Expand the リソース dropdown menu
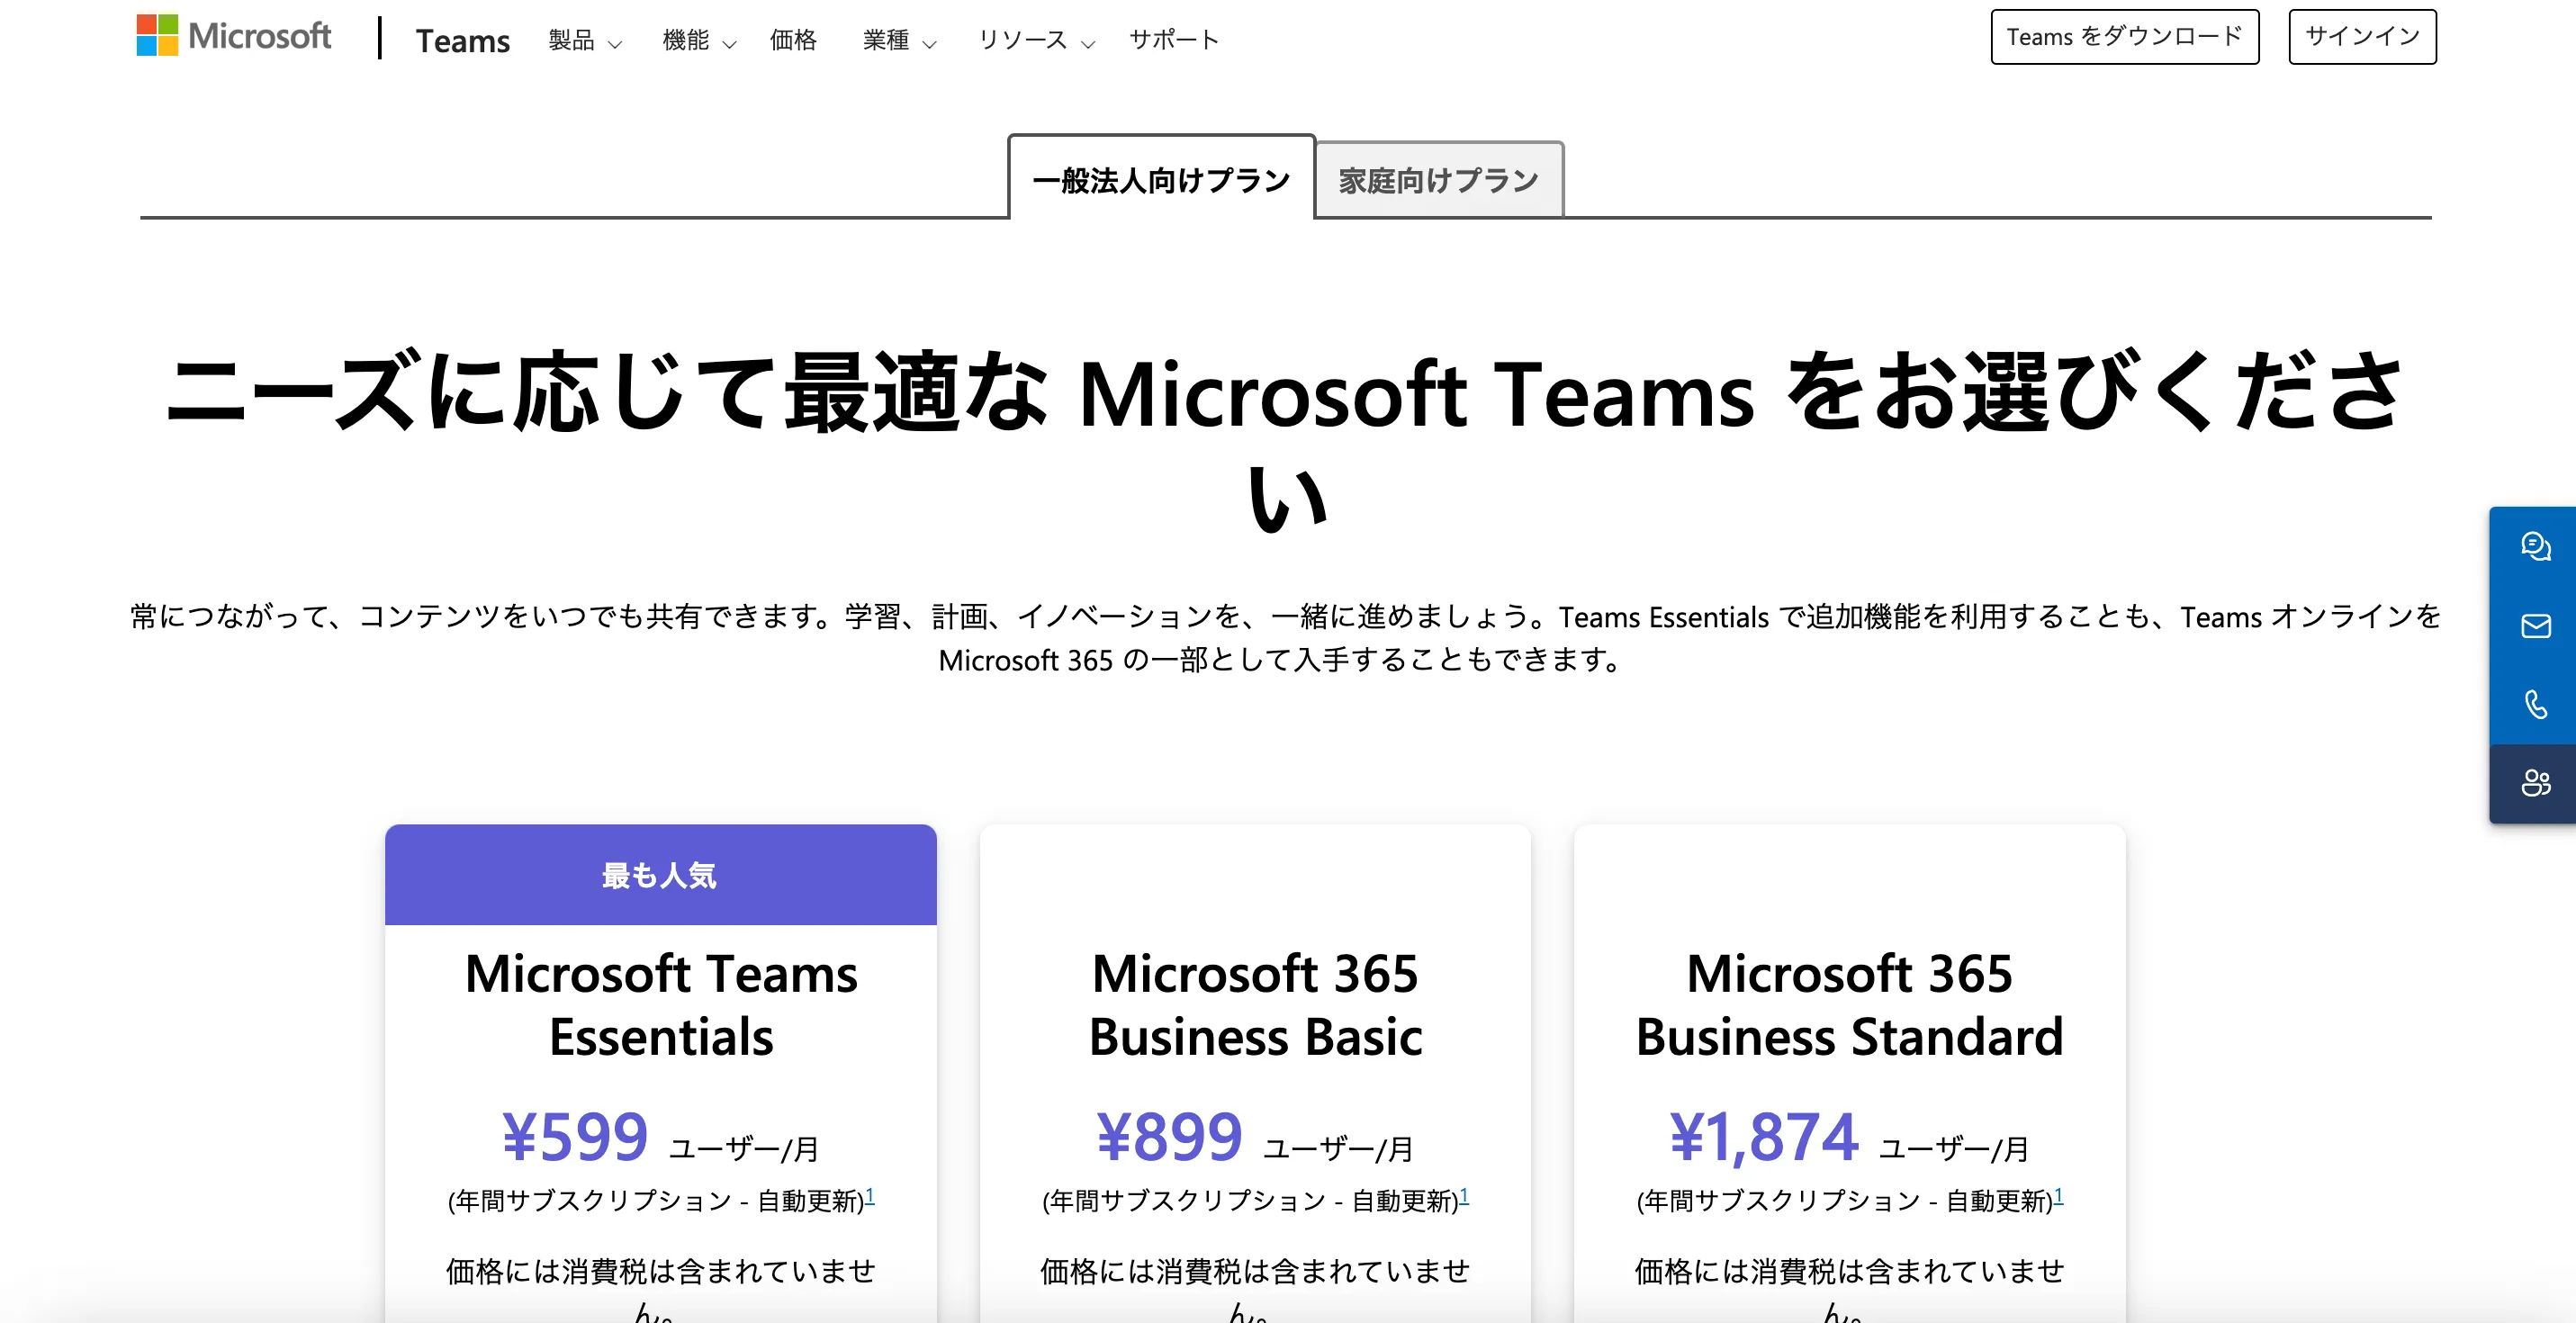This screenshot has height=1323, width=2576. coord(1037,40)
